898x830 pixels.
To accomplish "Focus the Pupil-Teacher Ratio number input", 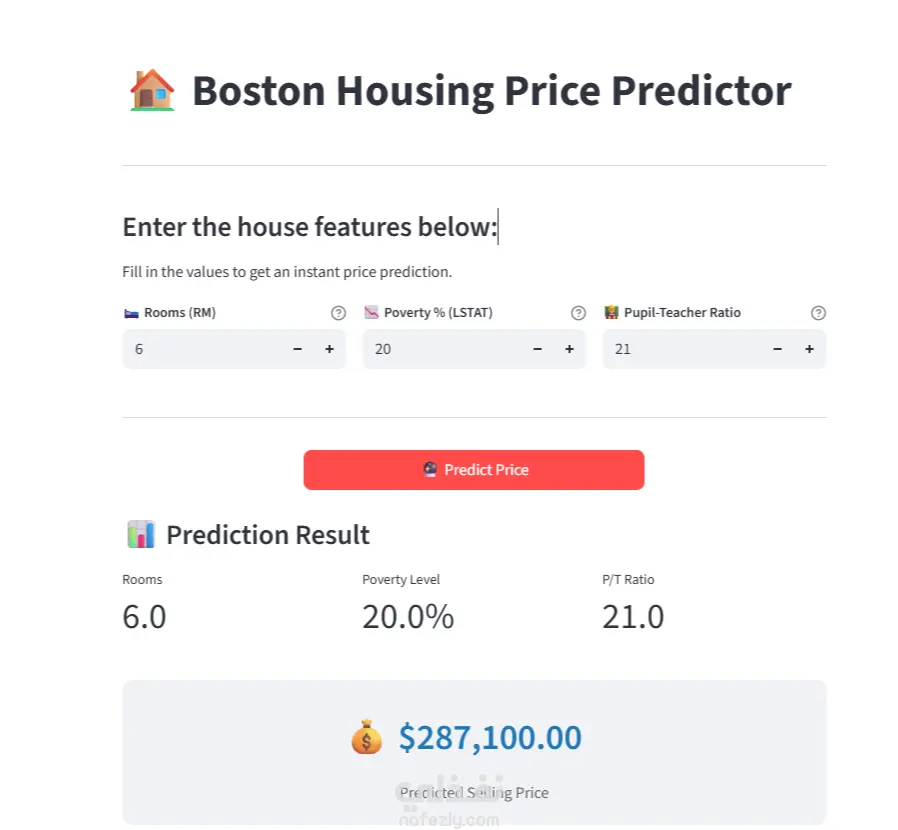I will coord(680,349).
